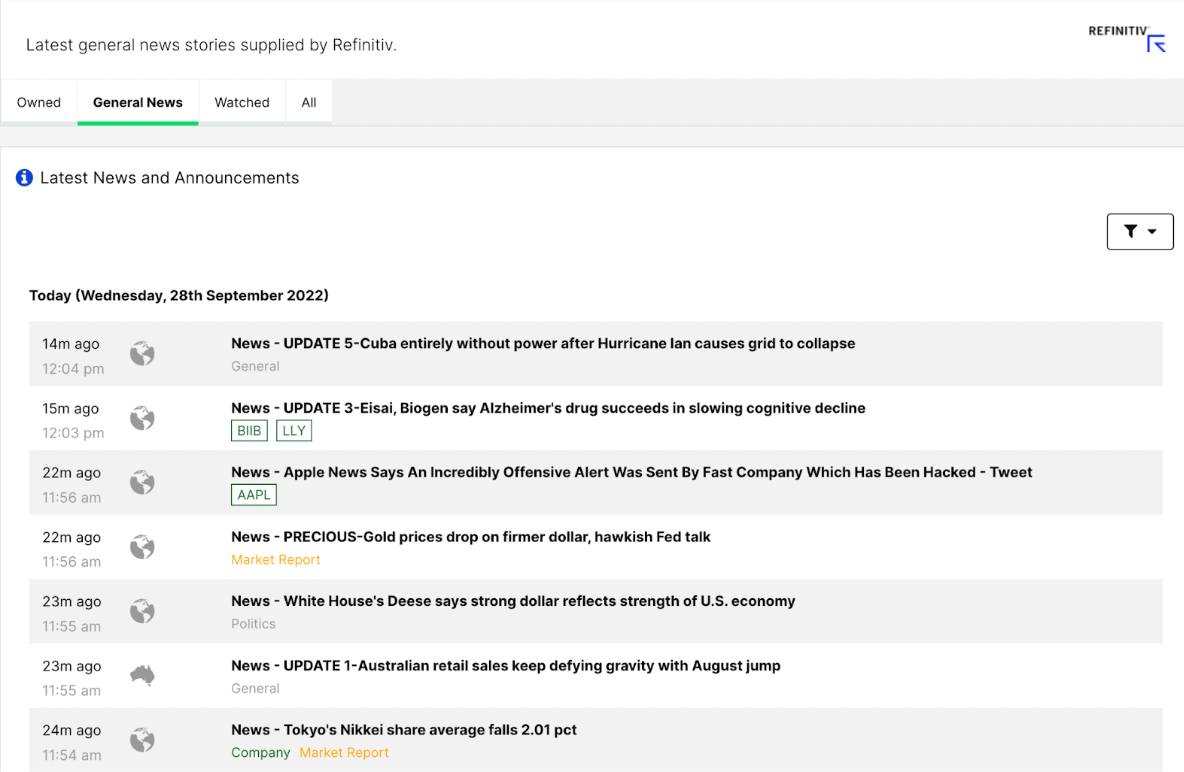Click General tag under Cuba story

(255, 366)
